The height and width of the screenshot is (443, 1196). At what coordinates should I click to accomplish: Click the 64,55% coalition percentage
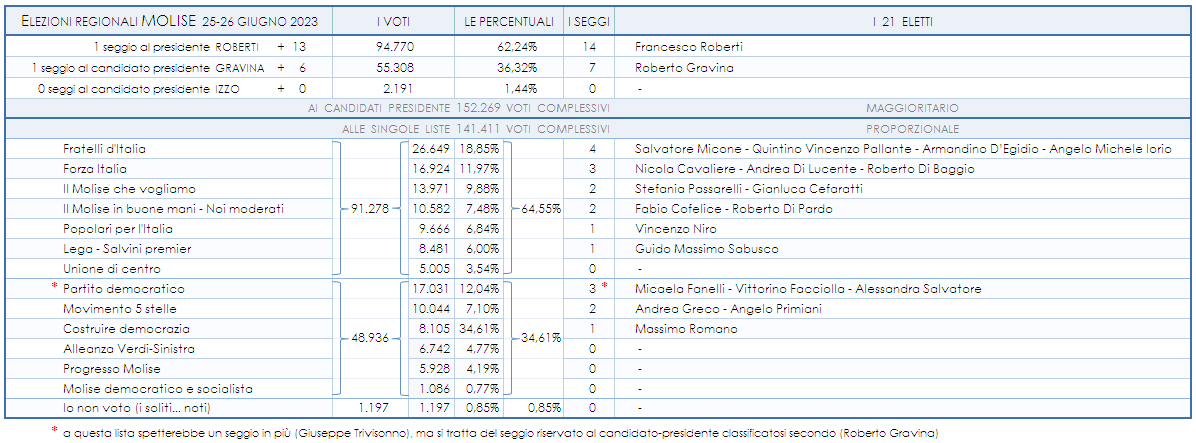tap(541, 209)
